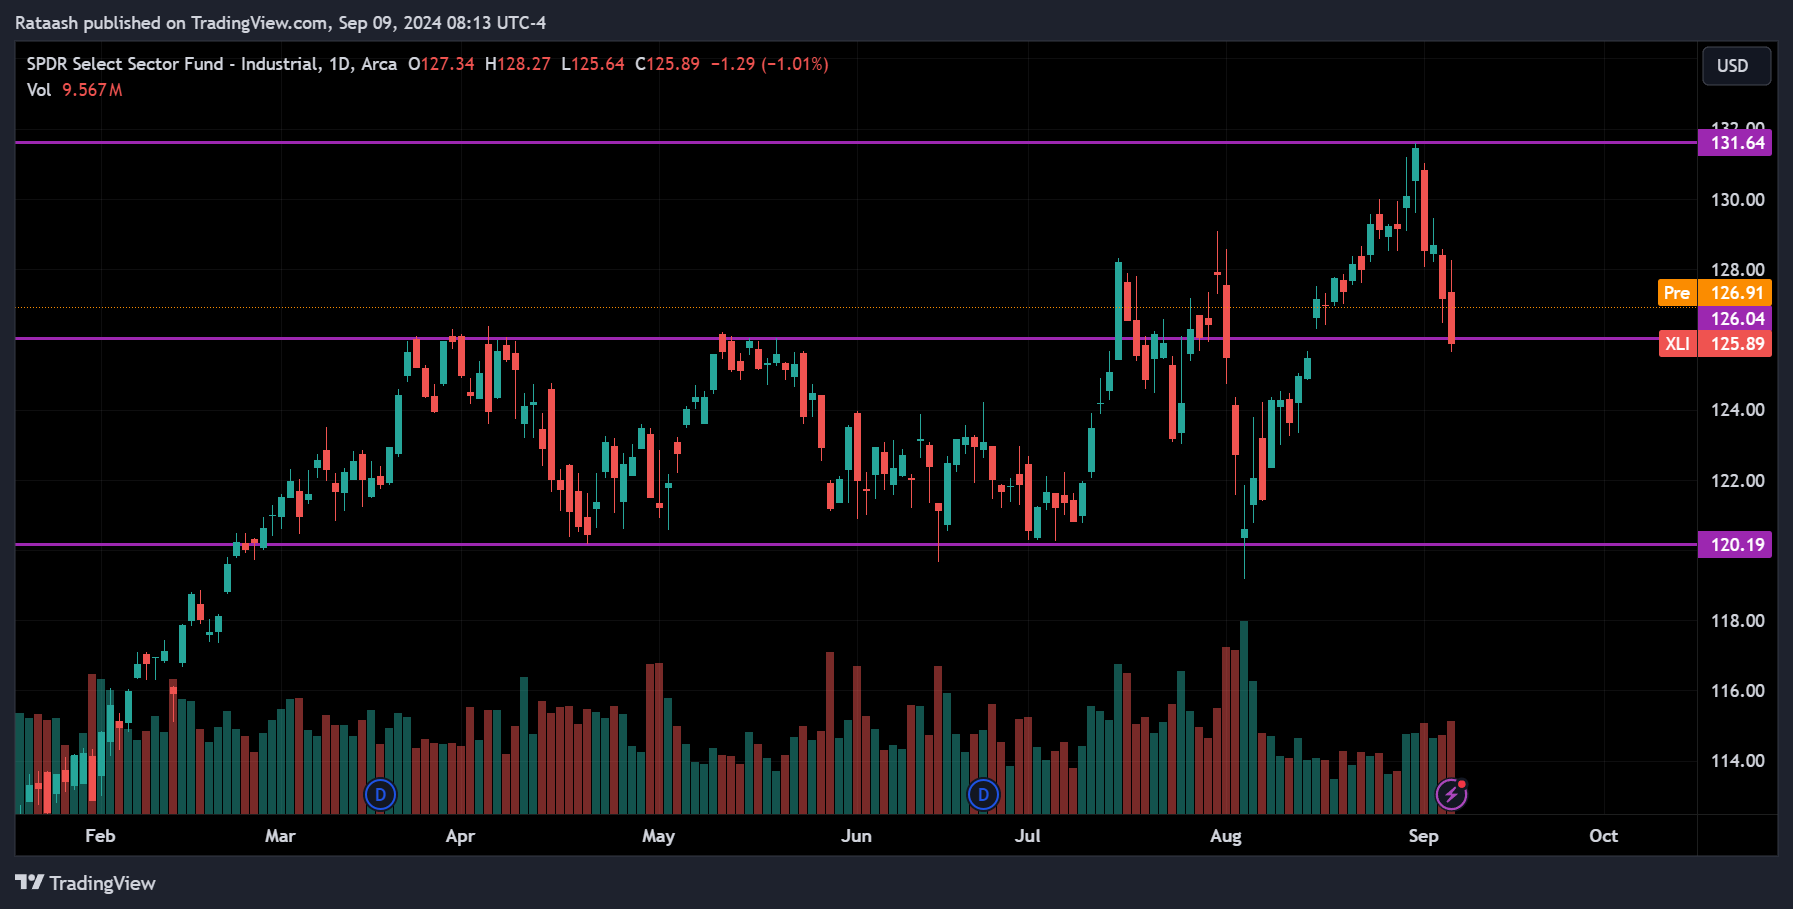The height and width of the screenshot is (909, 1793).
Task: Click the closing price C125.89 value
Action: [x=667, y=64]
